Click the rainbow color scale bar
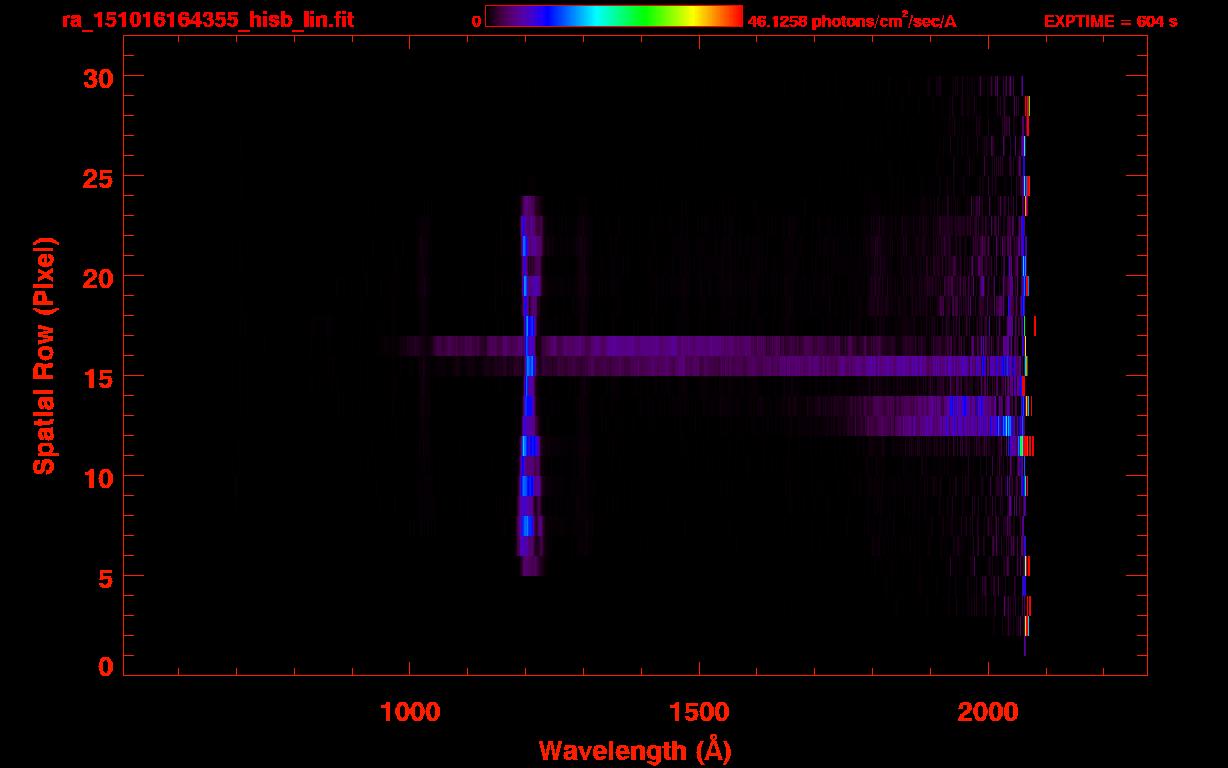This screenshot has height=768, width=1228. point(614,16)
